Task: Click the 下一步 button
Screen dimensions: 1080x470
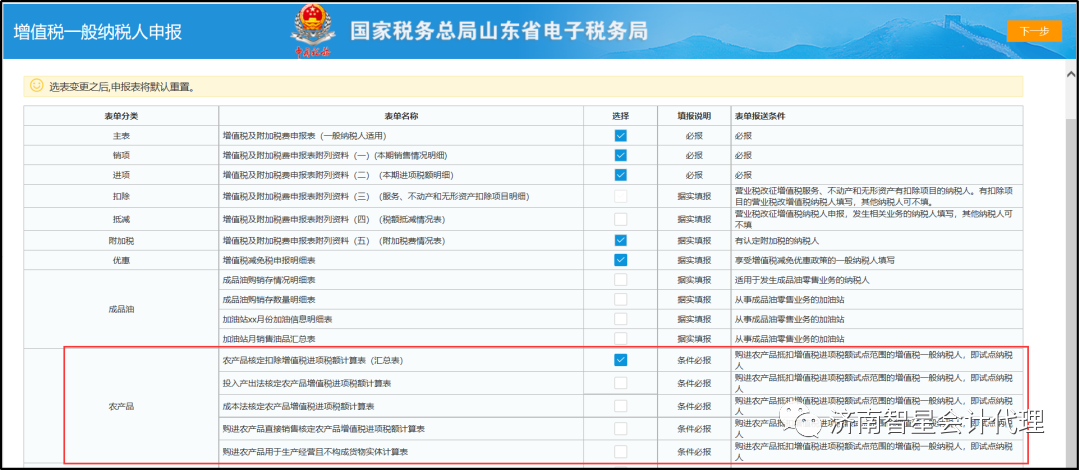Action: (x=1034, y=31)
